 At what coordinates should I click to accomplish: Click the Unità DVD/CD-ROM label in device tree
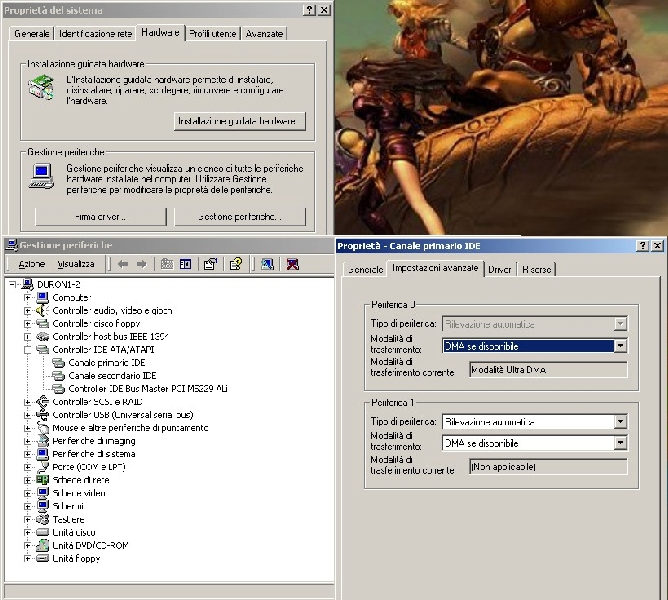point(90,545)
